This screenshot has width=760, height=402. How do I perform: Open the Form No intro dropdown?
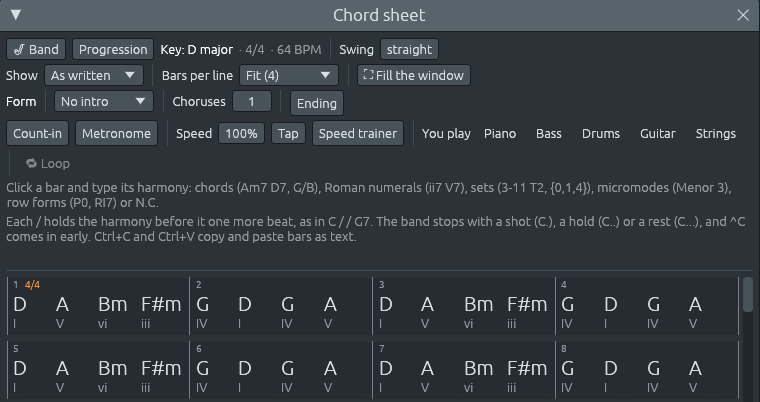tap(104, 101)
